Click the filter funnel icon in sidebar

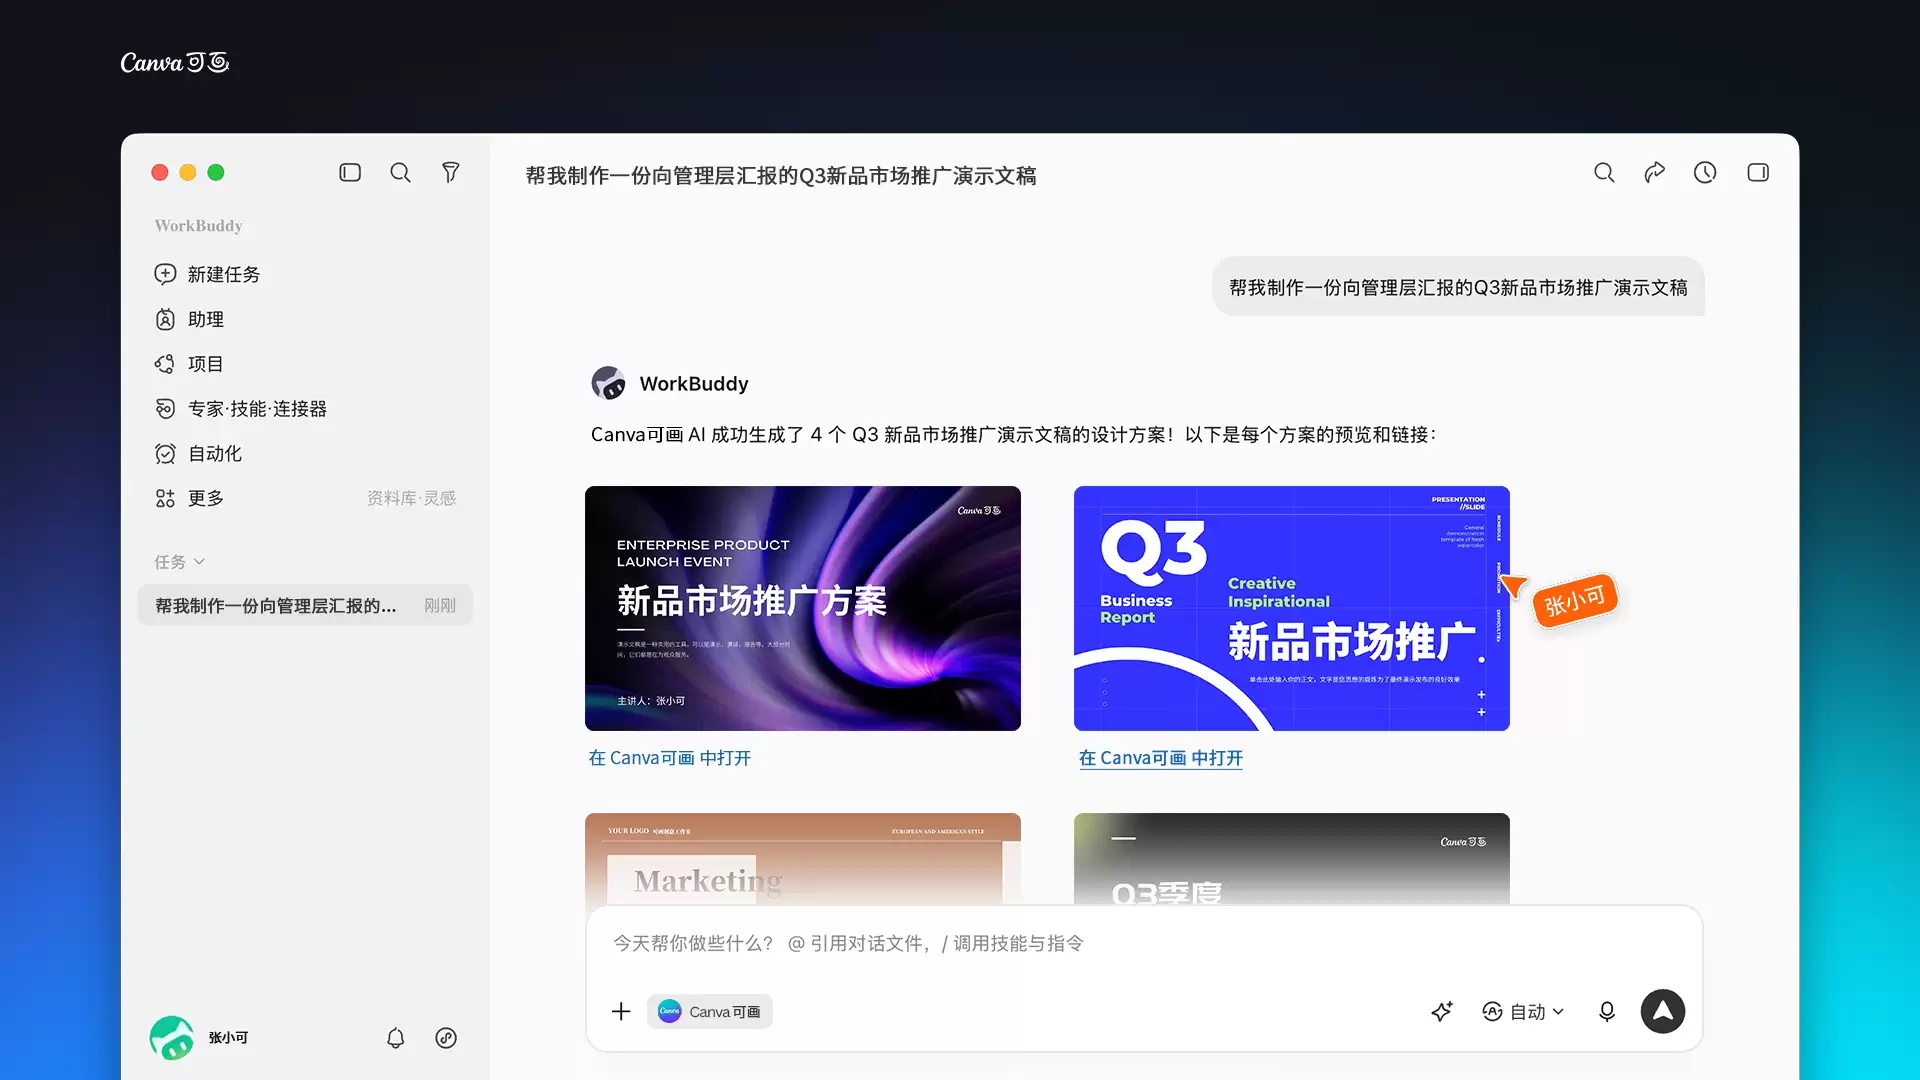click(451, 172)
